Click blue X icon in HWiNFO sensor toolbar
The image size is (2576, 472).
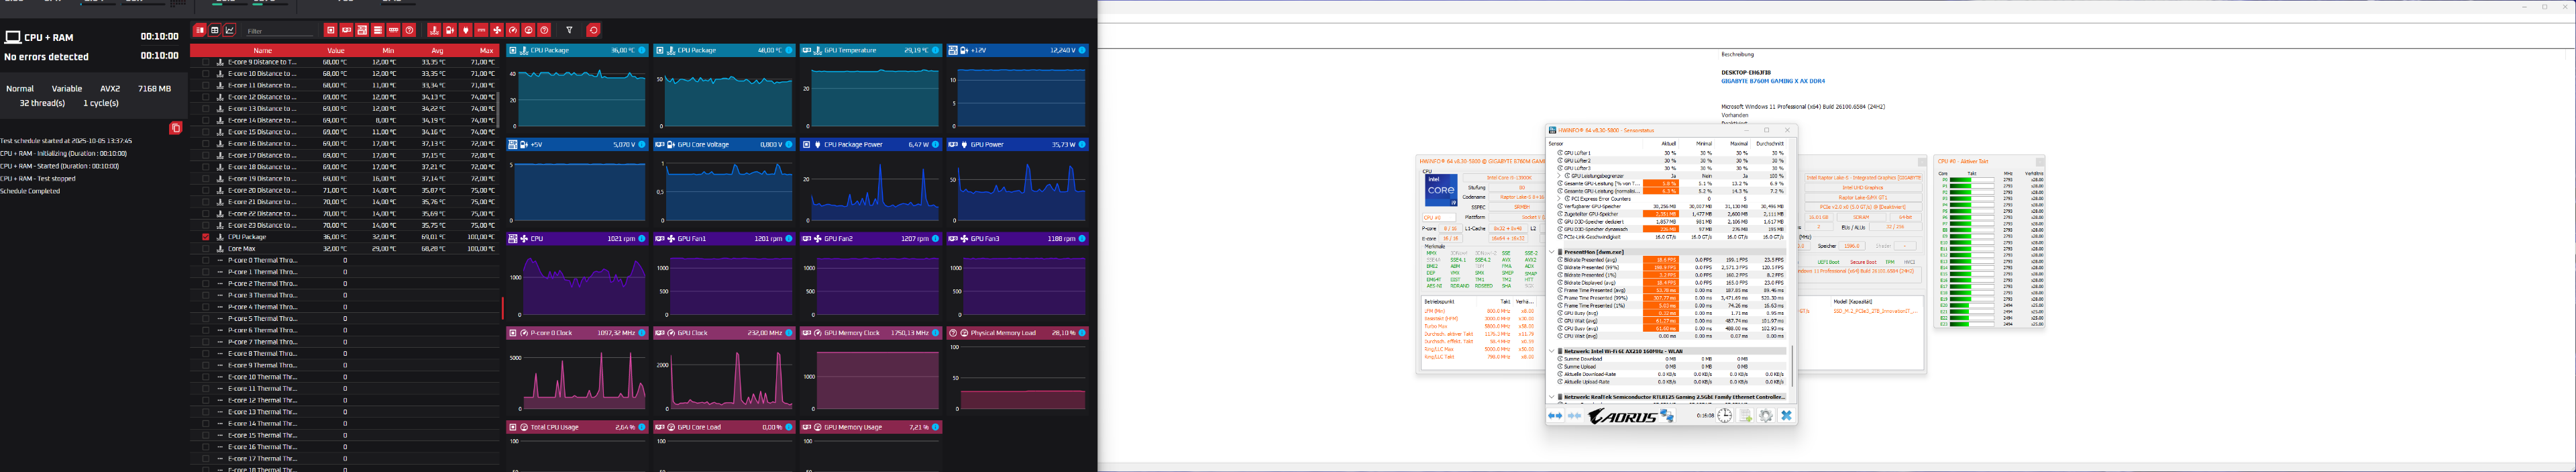(1787, 416)
